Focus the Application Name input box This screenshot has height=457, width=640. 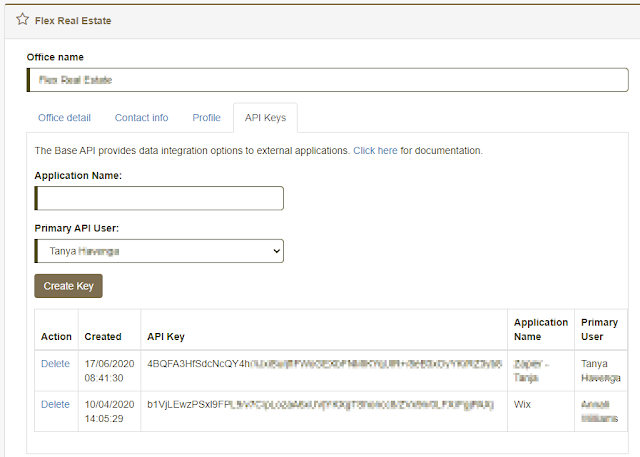160,198
